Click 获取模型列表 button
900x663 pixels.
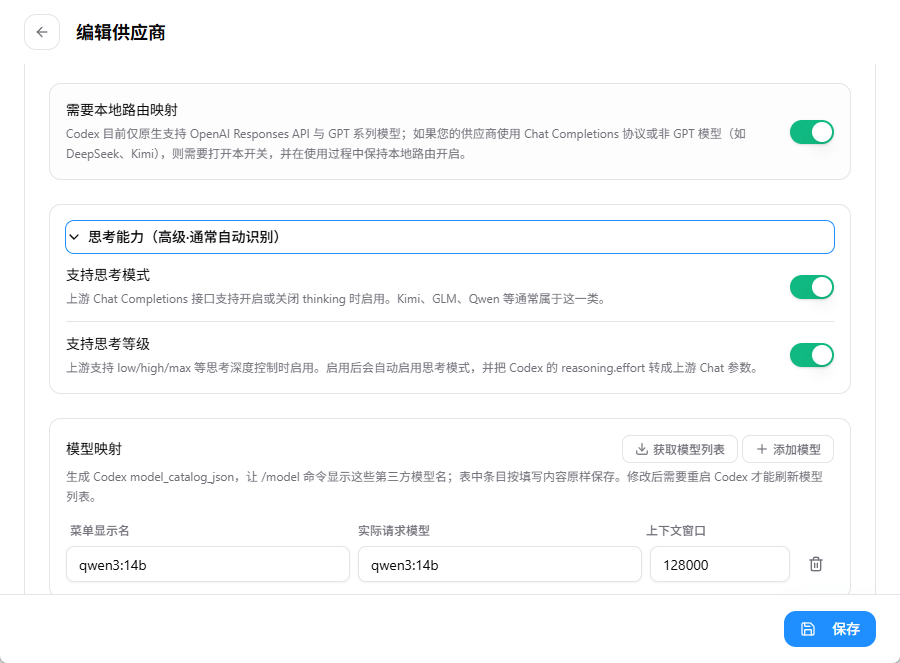pos(680,449)
